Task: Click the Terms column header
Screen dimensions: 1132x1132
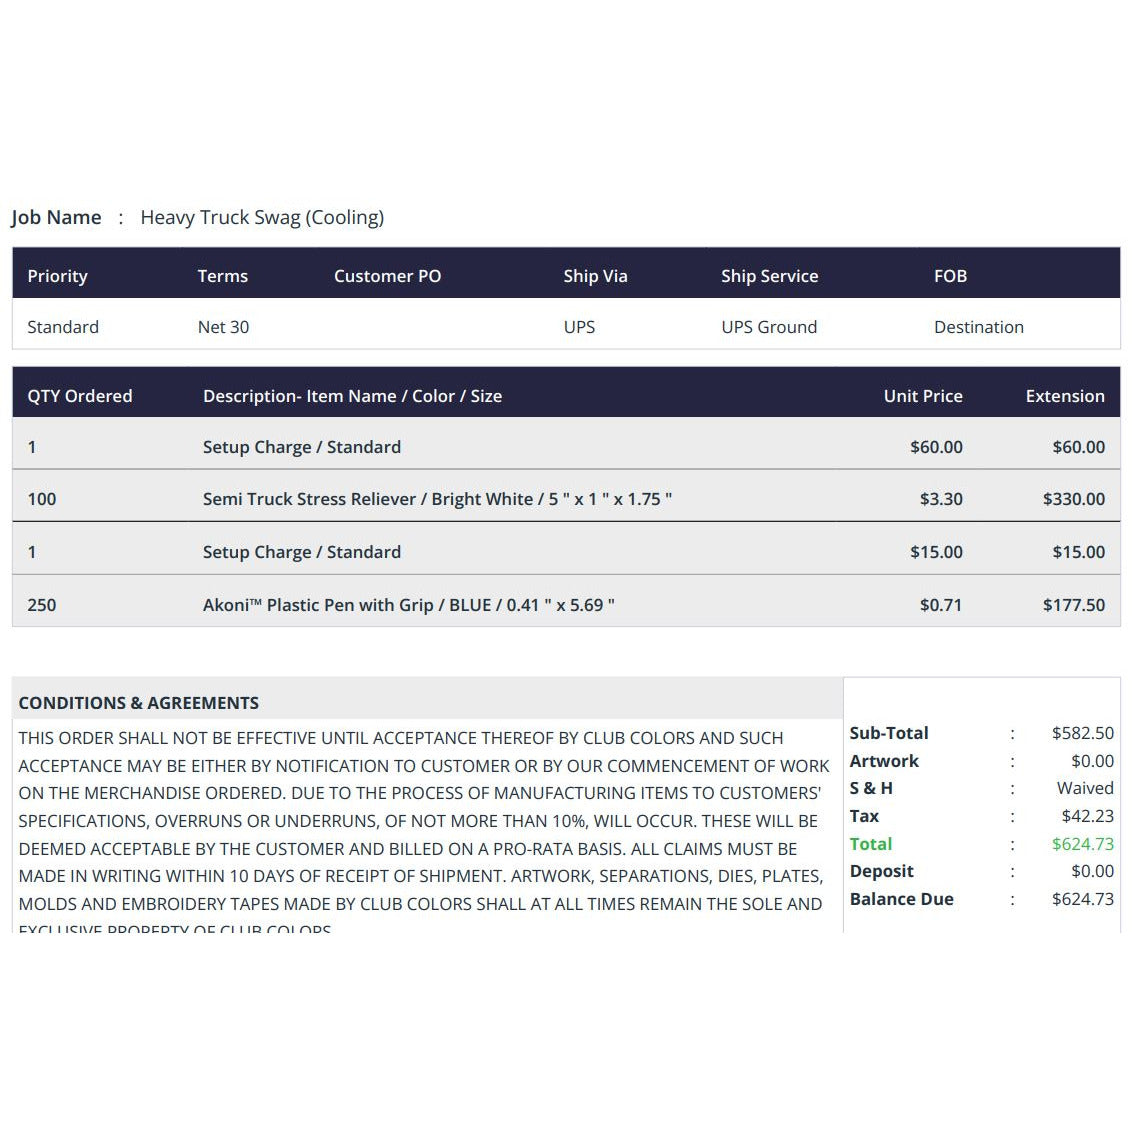Action: click(222, 276)
